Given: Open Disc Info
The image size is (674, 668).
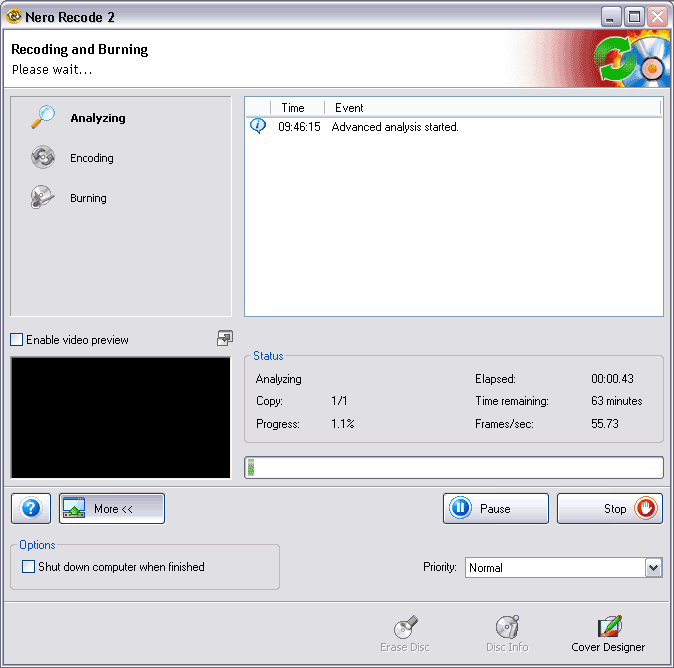Looking at the screenshot, I should (x=507, y=634).
